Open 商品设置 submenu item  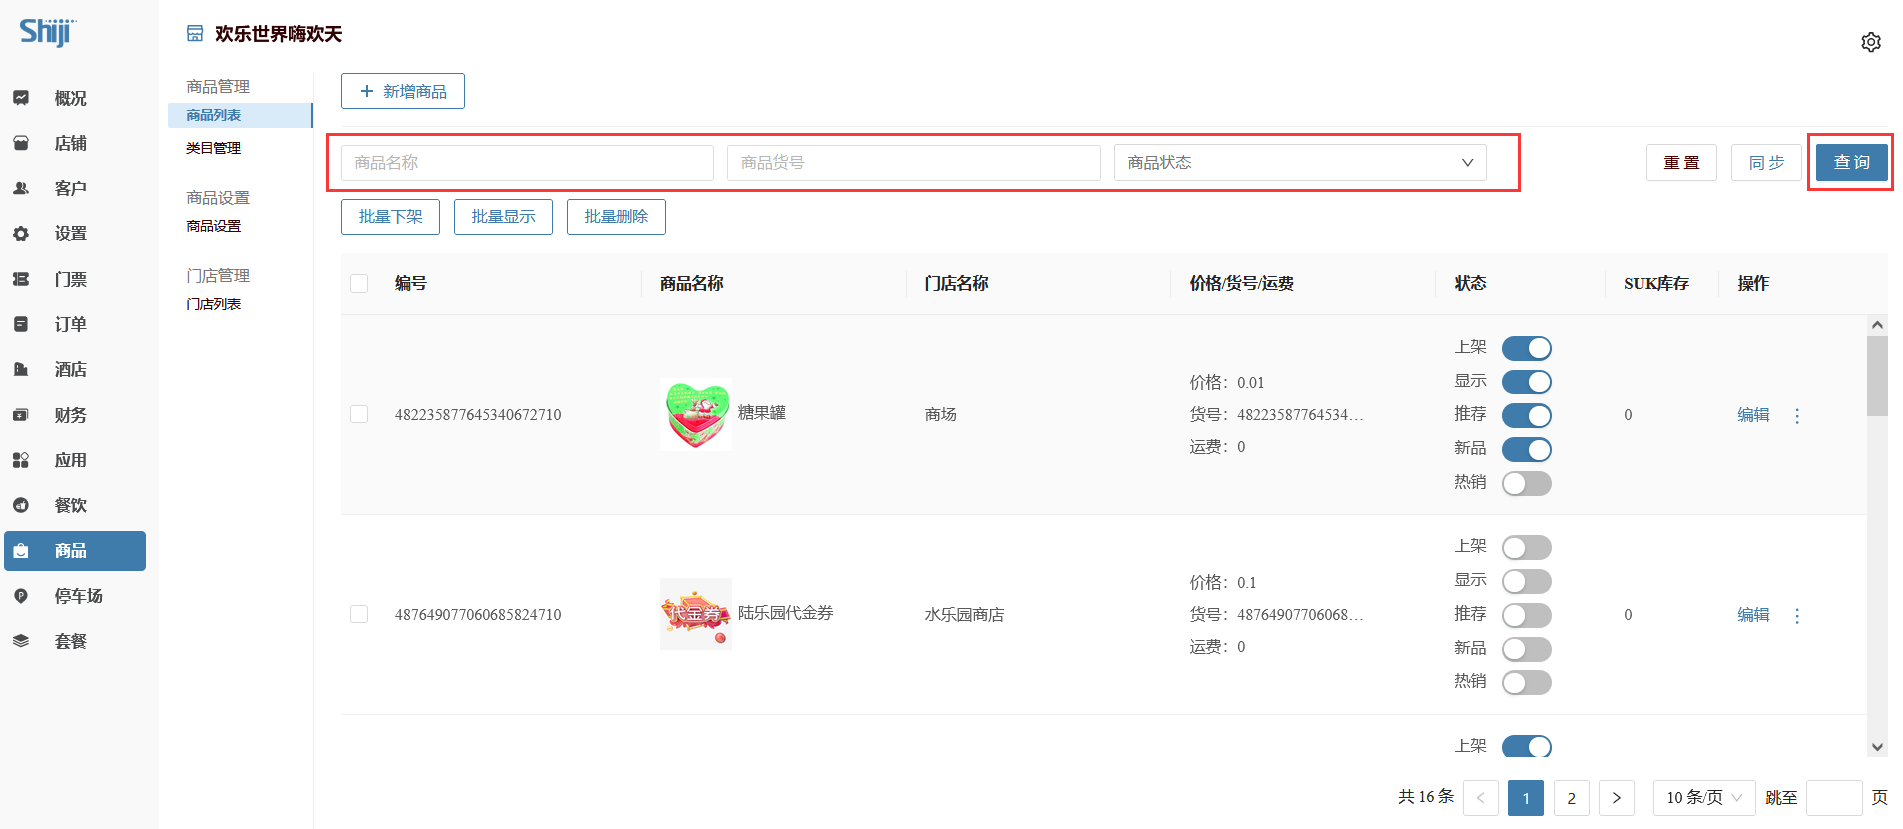tap(213, 226)
